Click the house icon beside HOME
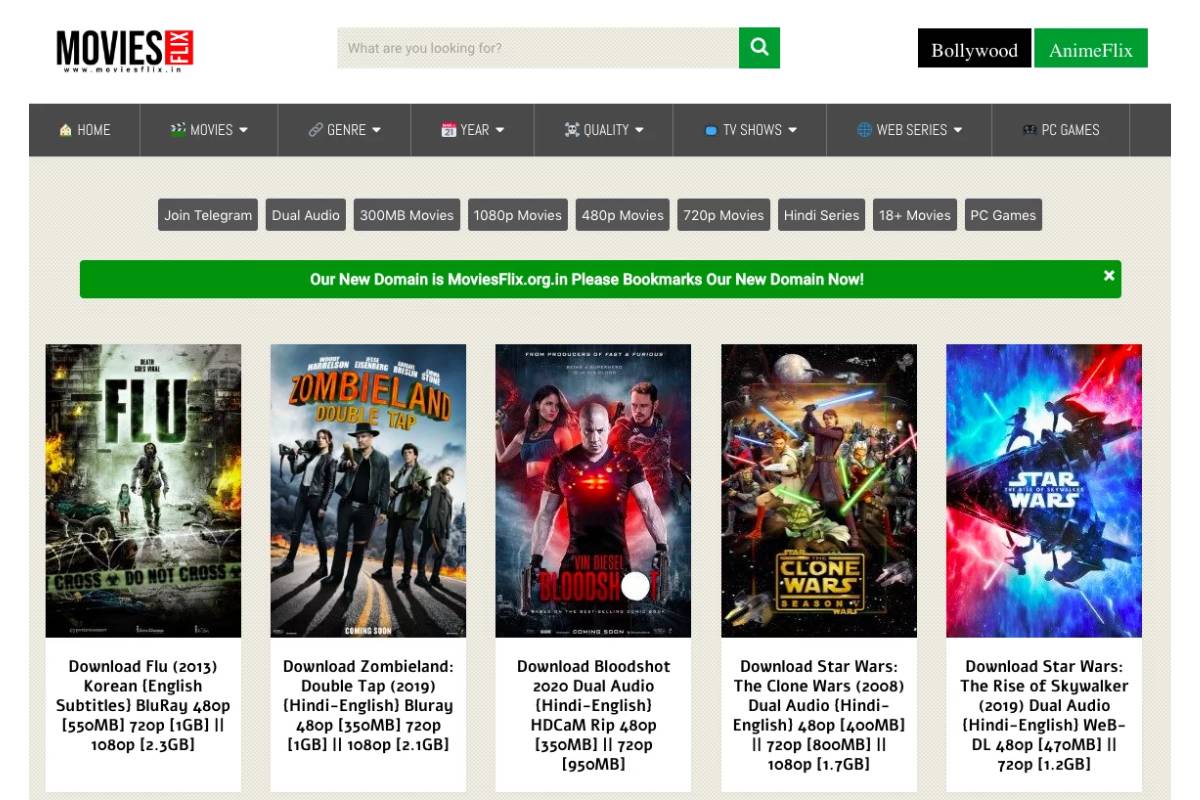 [65, 130]
